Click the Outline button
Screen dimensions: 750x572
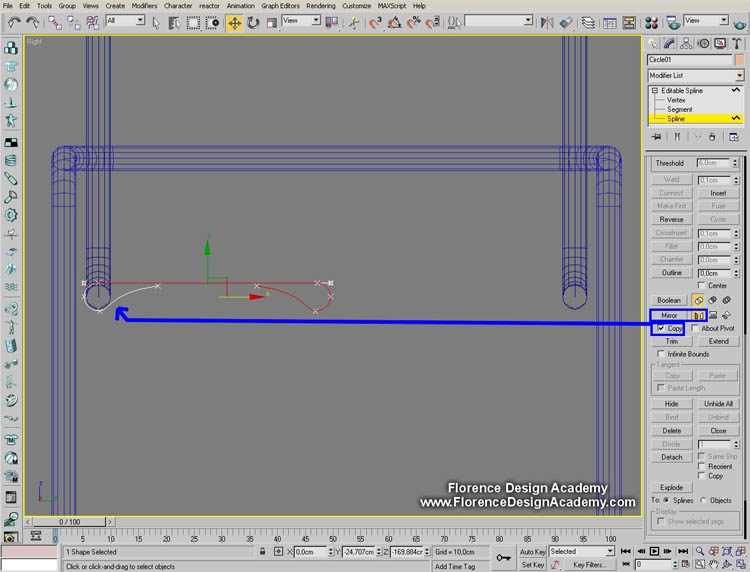[671, 272]
